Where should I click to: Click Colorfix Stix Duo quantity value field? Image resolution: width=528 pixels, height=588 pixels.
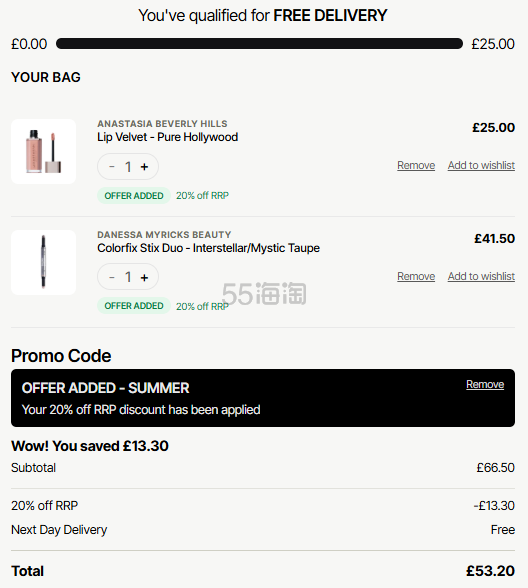pyautogui.click(x=128, y=277)
